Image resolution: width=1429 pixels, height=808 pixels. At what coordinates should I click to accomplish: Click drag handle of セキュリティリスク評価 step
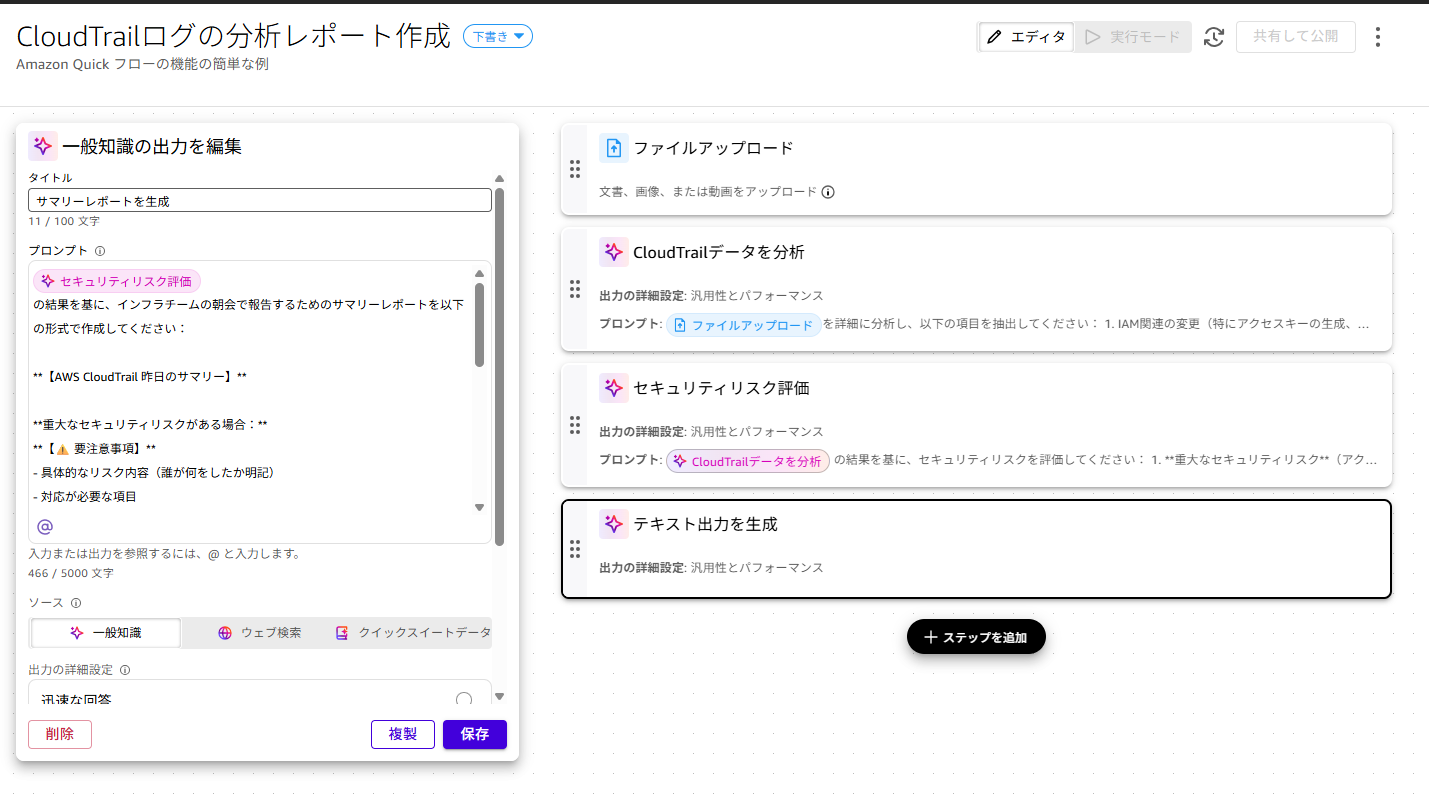(x=575, y=425)
